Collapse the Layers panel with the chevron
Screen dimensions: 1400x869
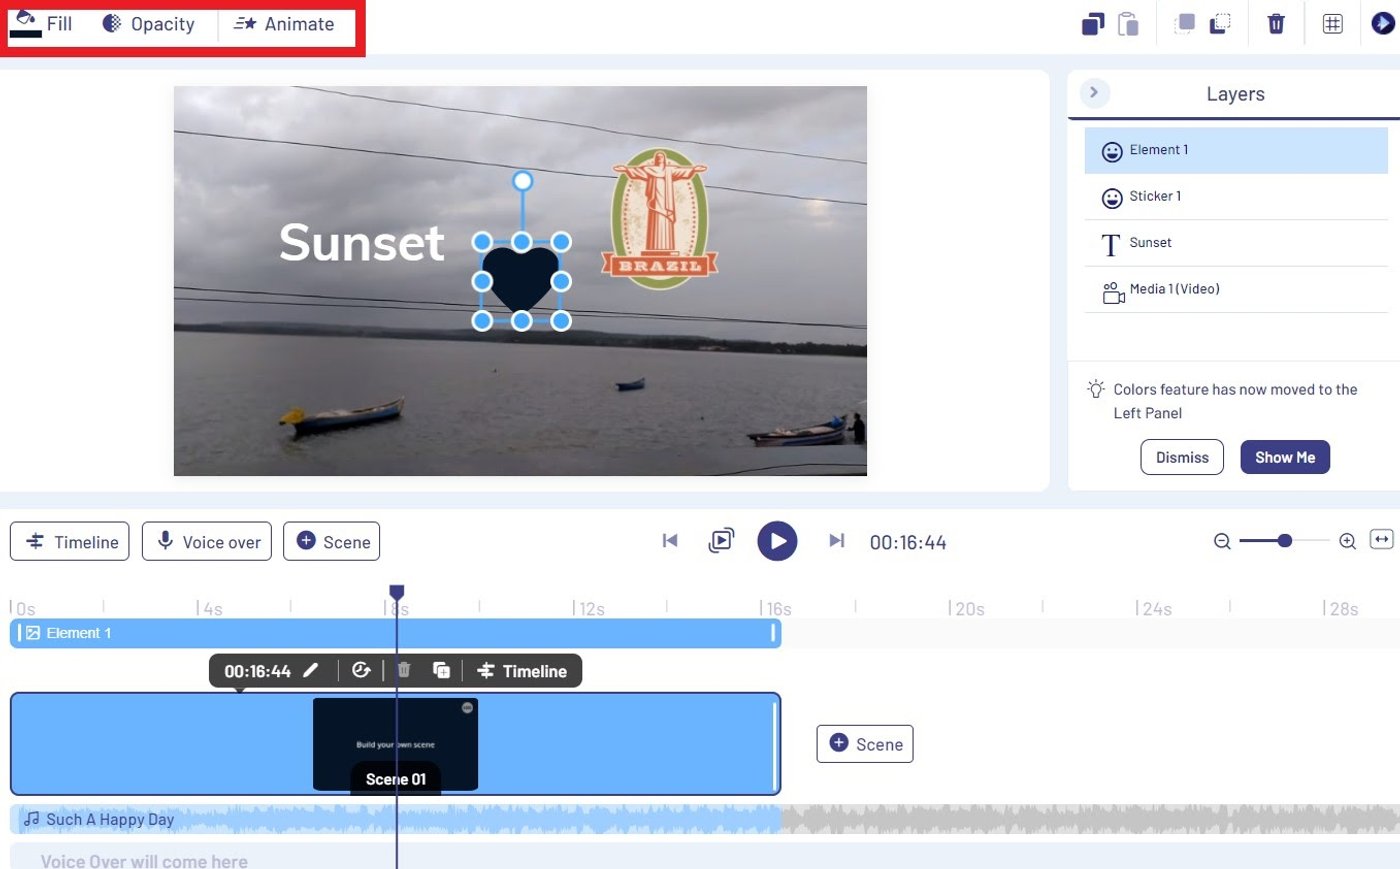[1093, 92]
